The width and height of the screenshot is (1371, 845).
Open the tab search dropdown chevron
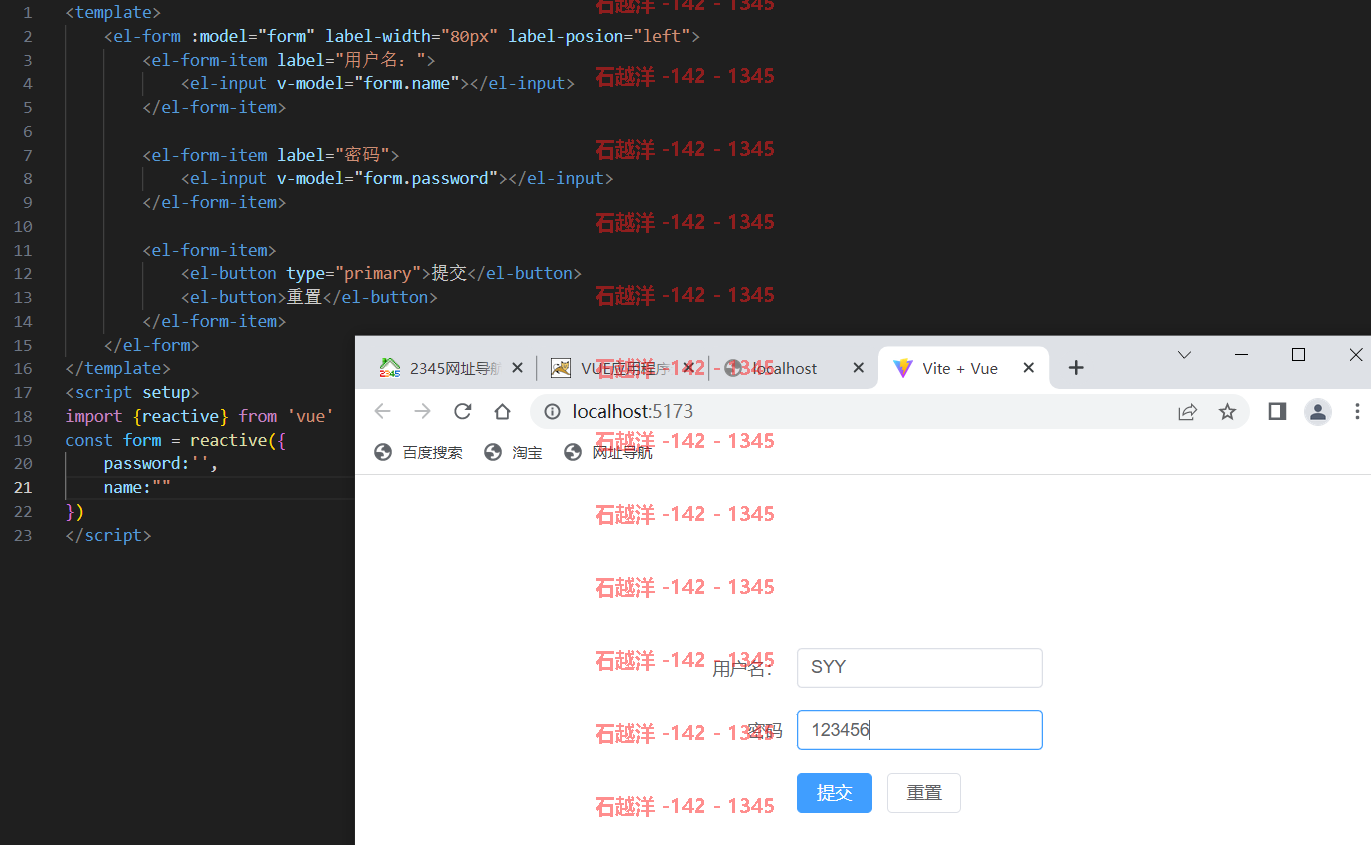pos(1184,355)
